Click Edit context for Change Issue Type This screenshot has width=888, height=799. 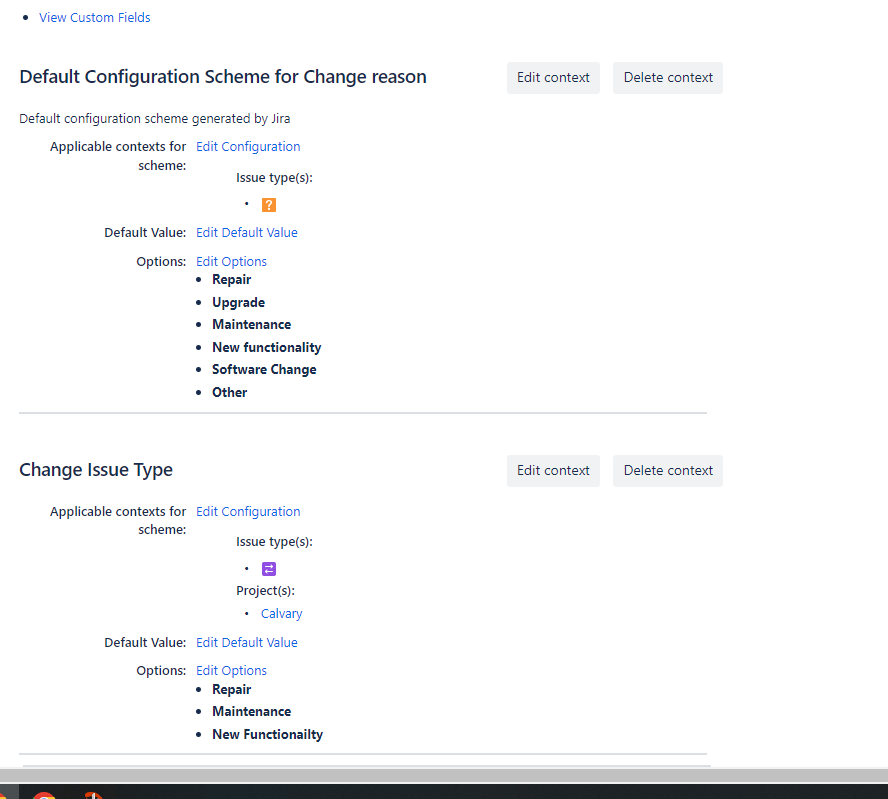click(553, 471)
